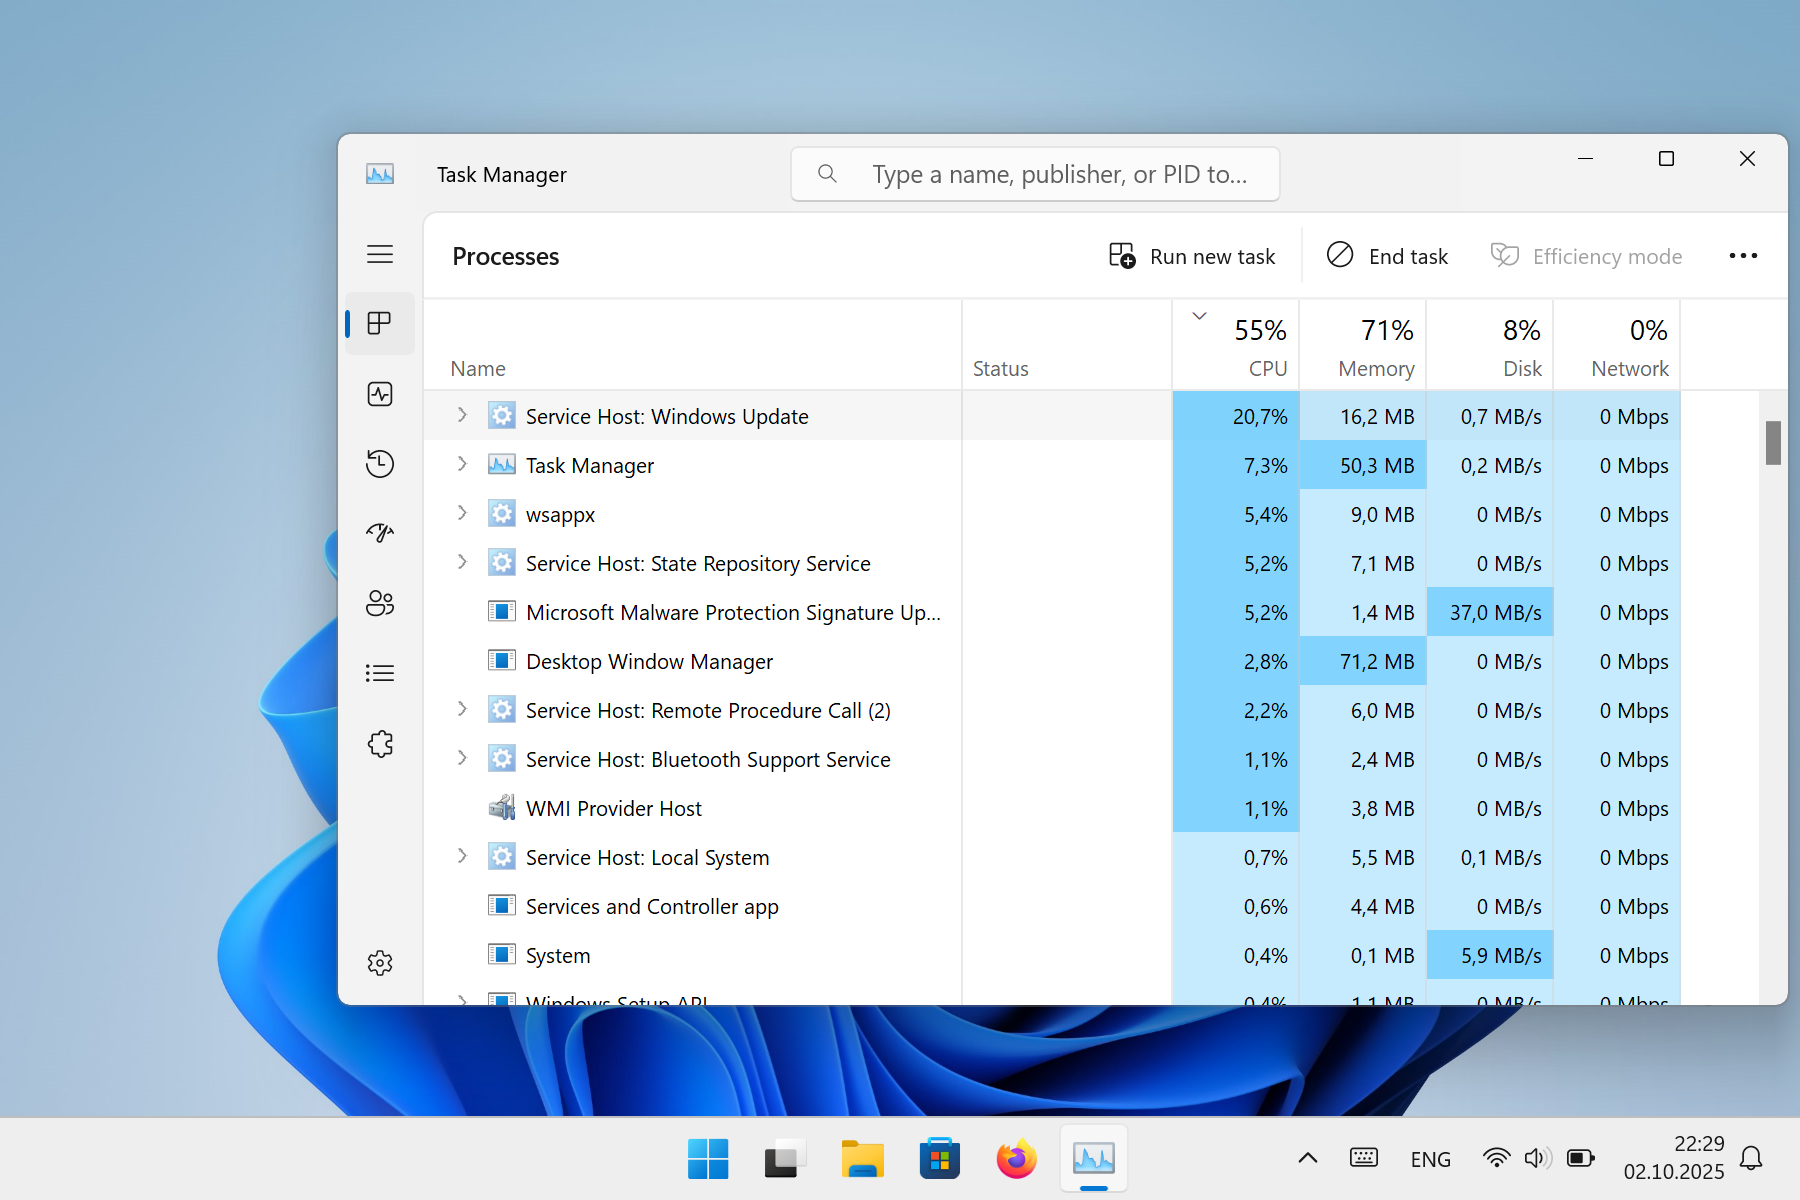Open Task Manager settings gear
The width and height of the screenshot is (1800, 1200).
click(380, 963)
